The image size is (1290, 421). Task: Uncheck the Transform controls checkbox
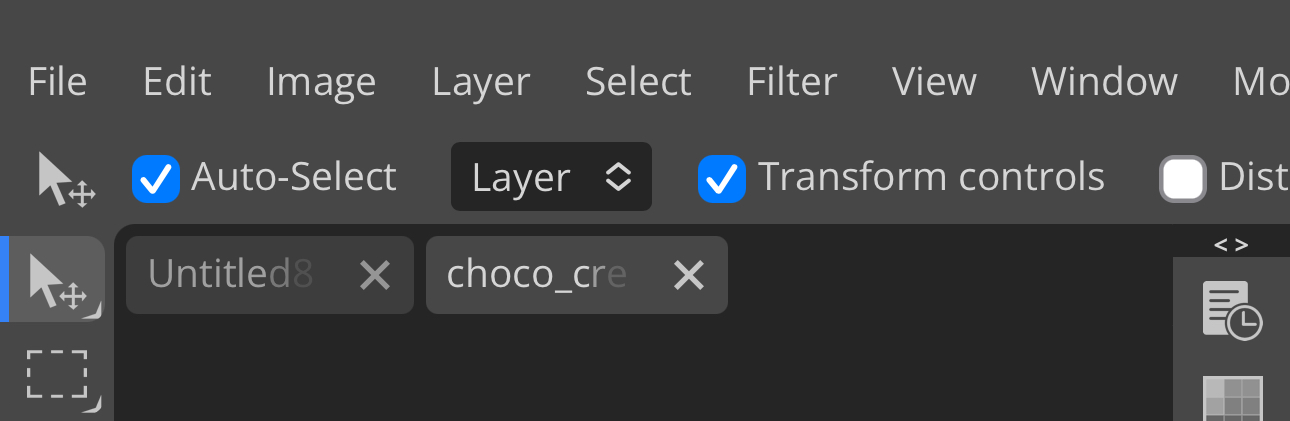721,179
